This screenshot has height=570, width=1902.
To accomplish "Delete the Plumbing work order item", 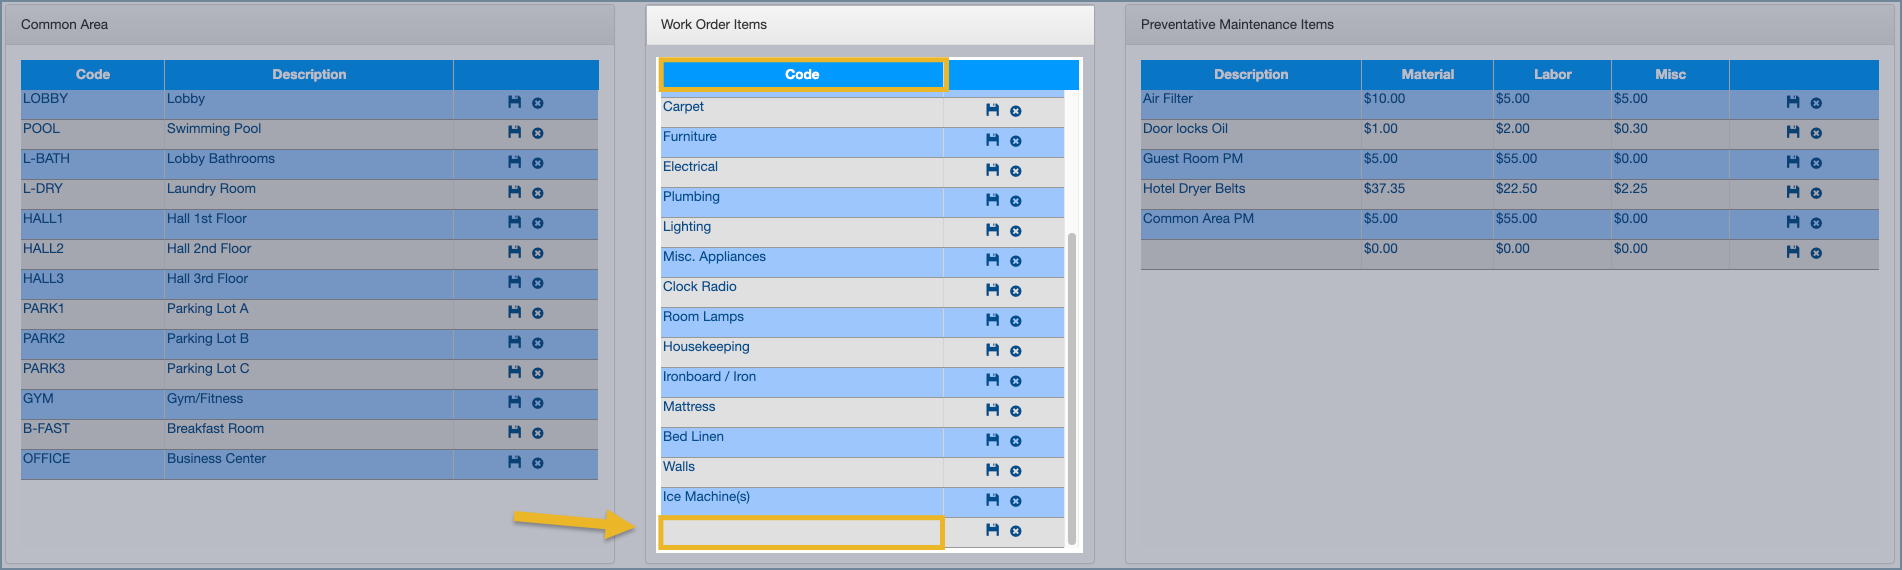I will click(x=1016, y=201).
